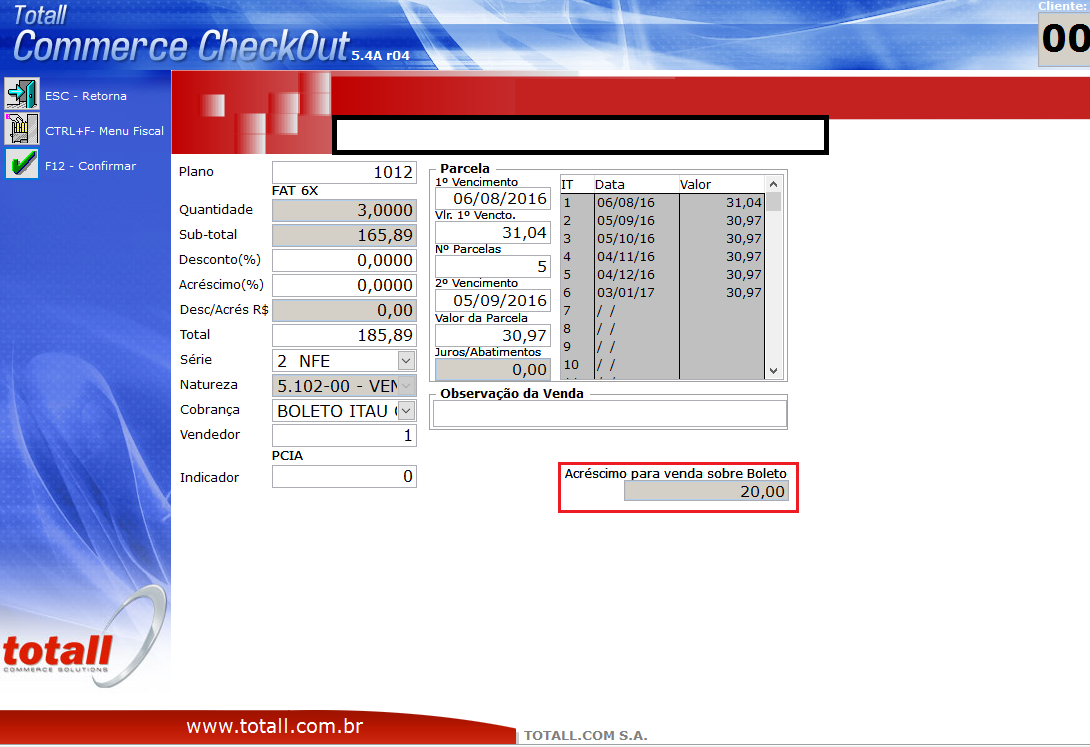The height and width of the screenshot is (747, 1090).
Task: Click the Nº Parcelas field
Action: coord(492,267)
